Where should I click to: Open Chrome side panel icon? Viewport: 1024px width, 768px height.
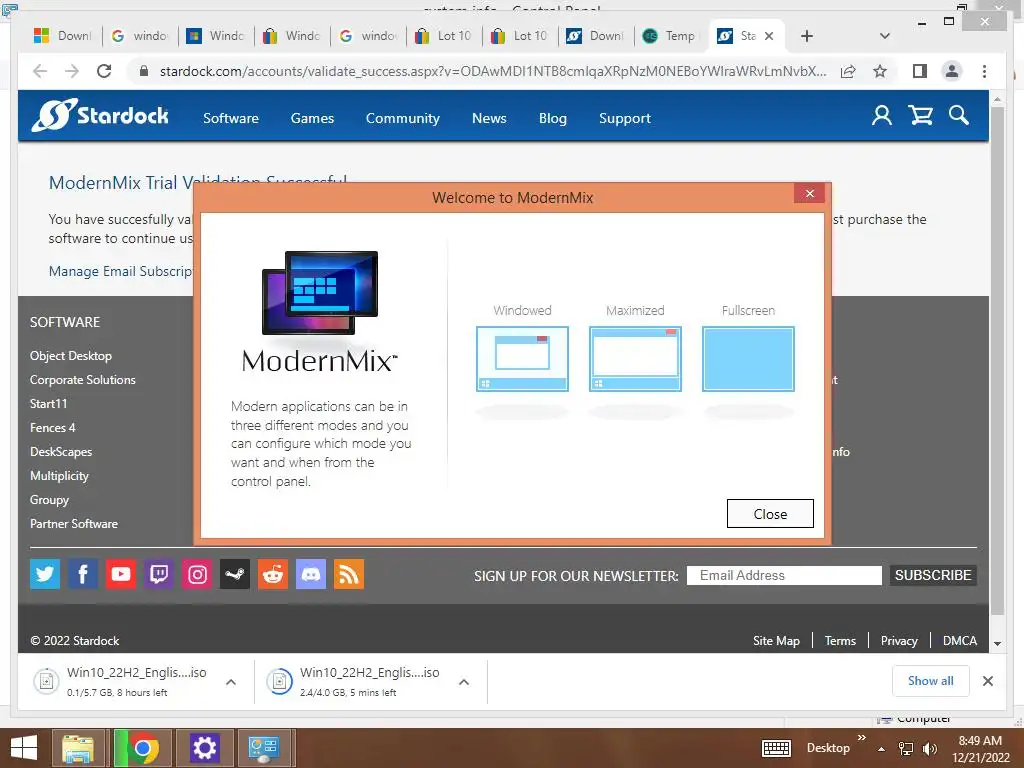tap(920, 71)
